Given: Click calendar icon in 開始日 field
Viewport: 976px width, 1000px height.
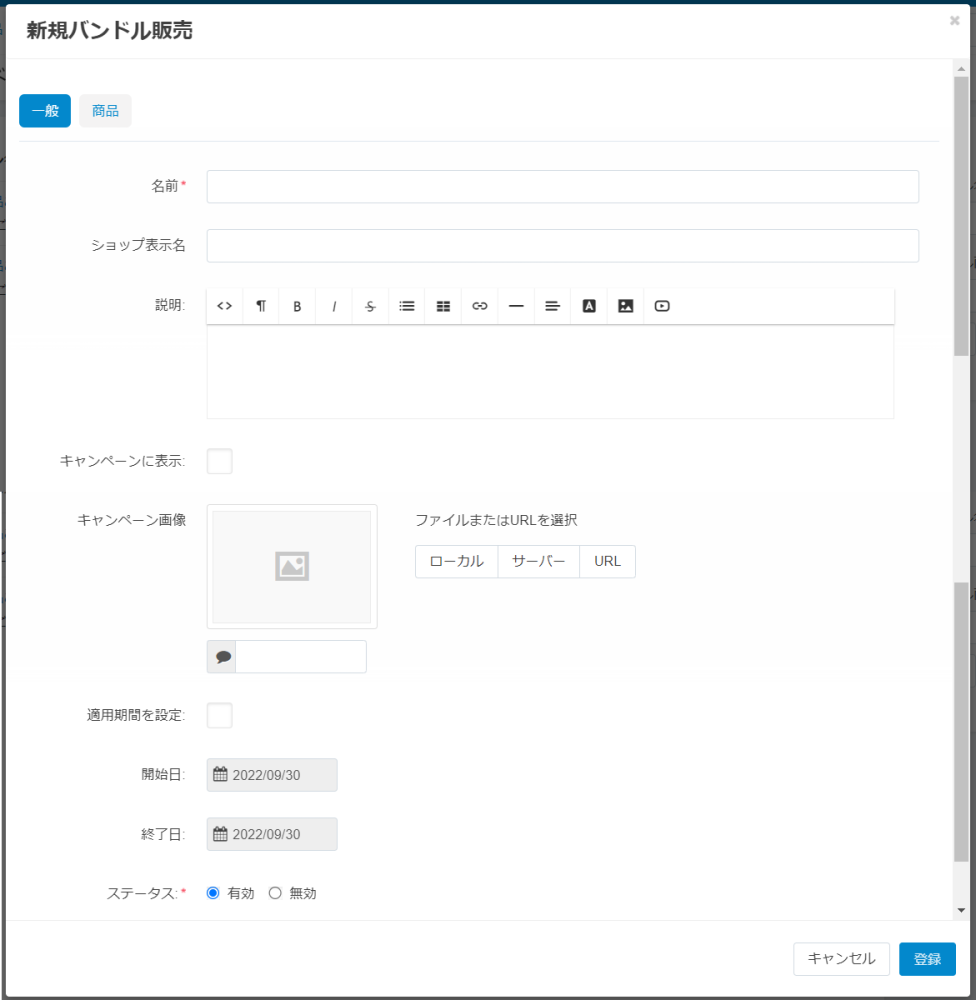Looking at the screenshot, I should (220, 774).
